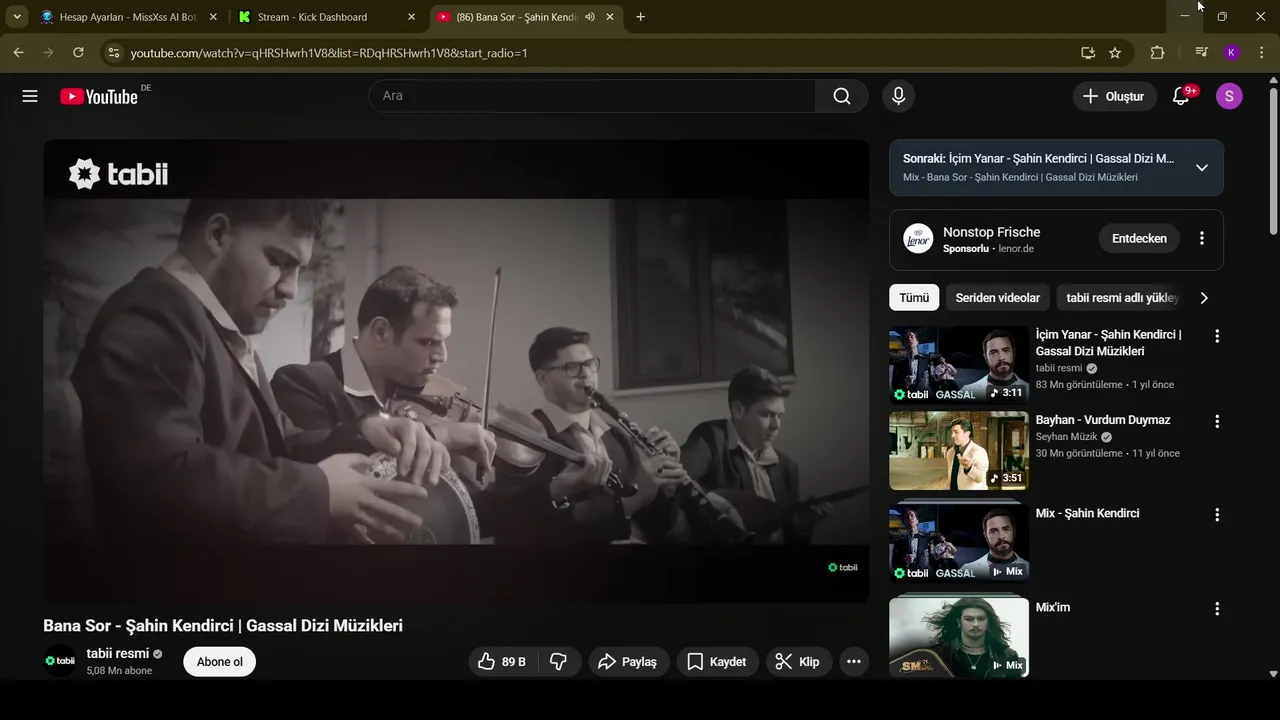This screenshot has height=720, width=1280.
Task: Bookmark this page with star icon
Action: [x=1115, y=53]
